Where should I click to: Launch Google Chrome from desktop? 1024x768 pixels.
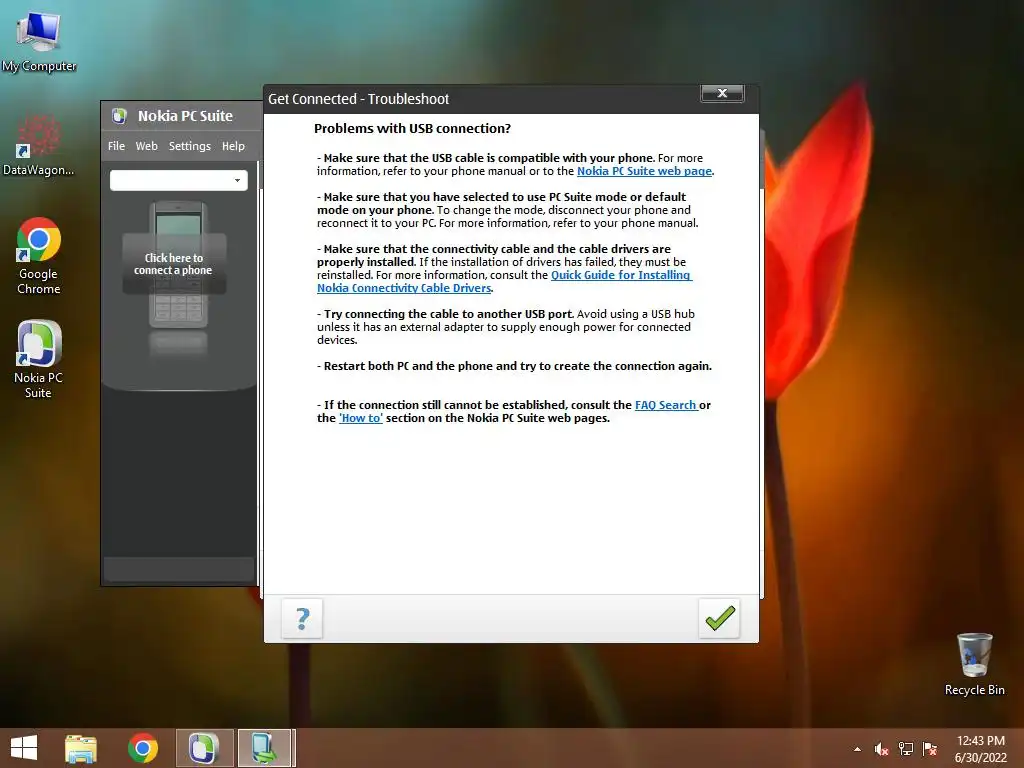coord(39,255)
